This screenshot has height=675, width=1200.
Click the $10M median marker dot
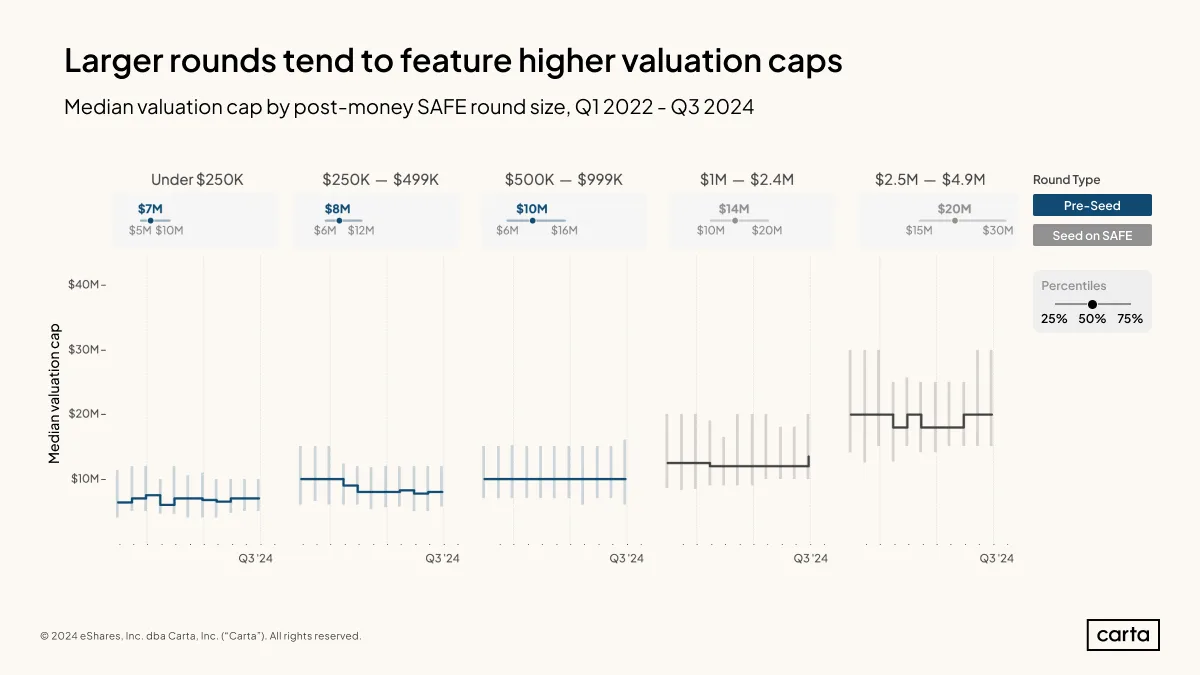[532, 220]
